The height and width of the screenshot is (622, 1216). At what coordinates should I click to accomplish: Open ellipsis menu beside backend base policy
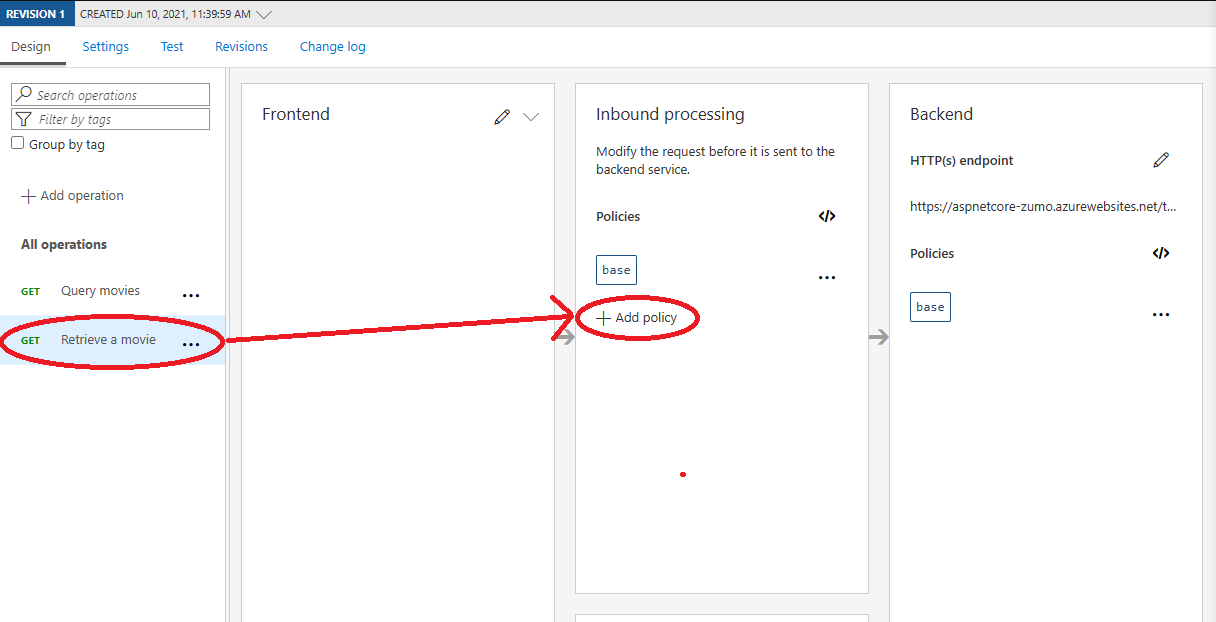point(1161,315)
